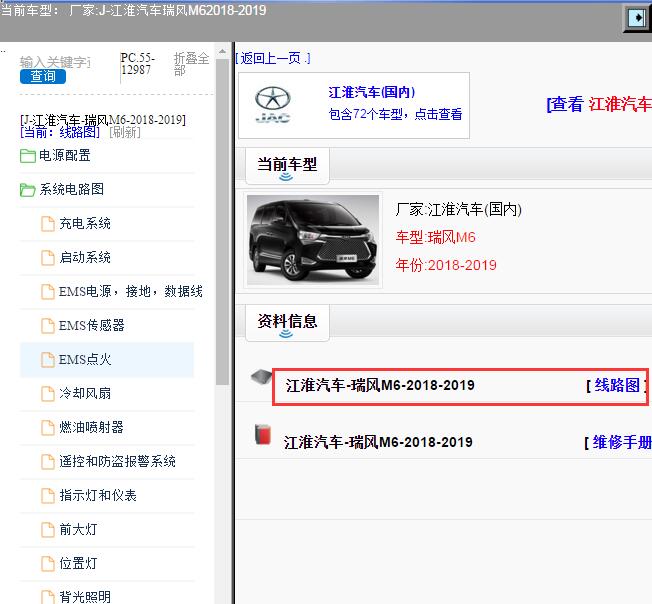This screenshot has width=652, height=604.
Task: Click the PC.55-12987 text
Action: [x=138, y=64]
